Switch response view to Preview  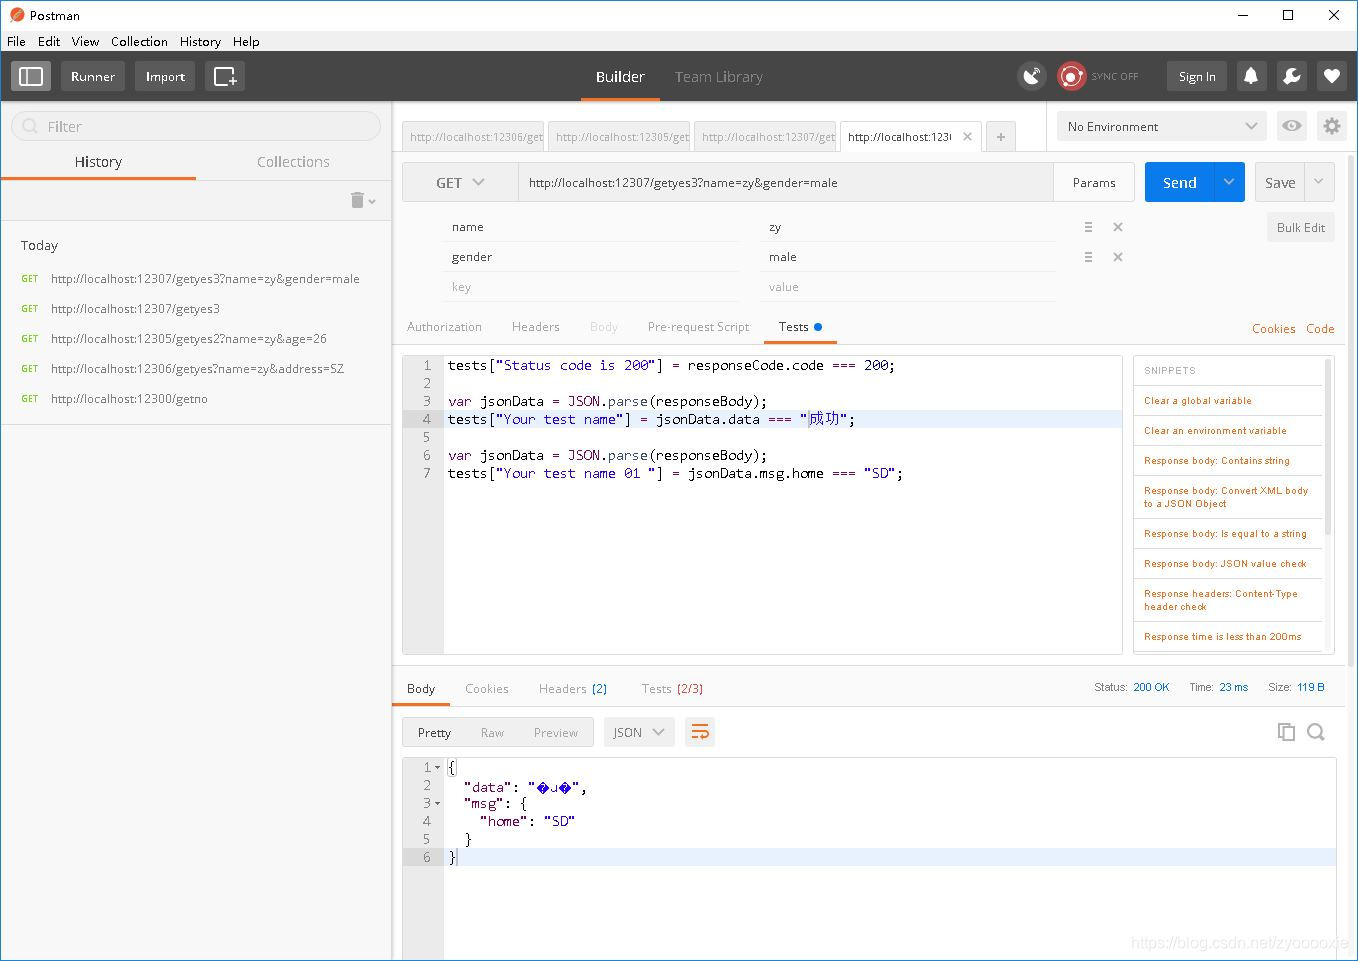(x=555, y=732)
